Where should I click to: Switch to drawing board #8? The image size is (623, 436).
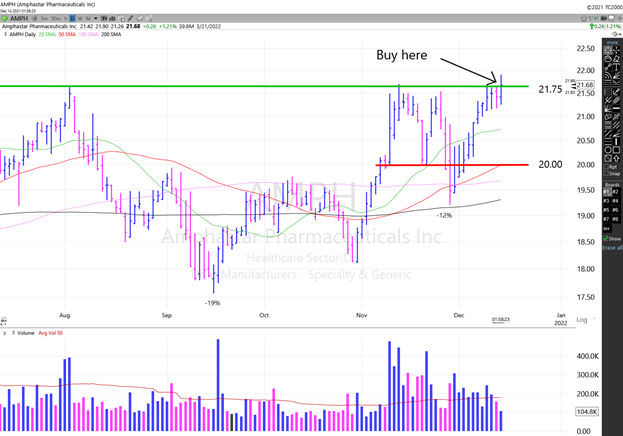[x=615, y=219]
